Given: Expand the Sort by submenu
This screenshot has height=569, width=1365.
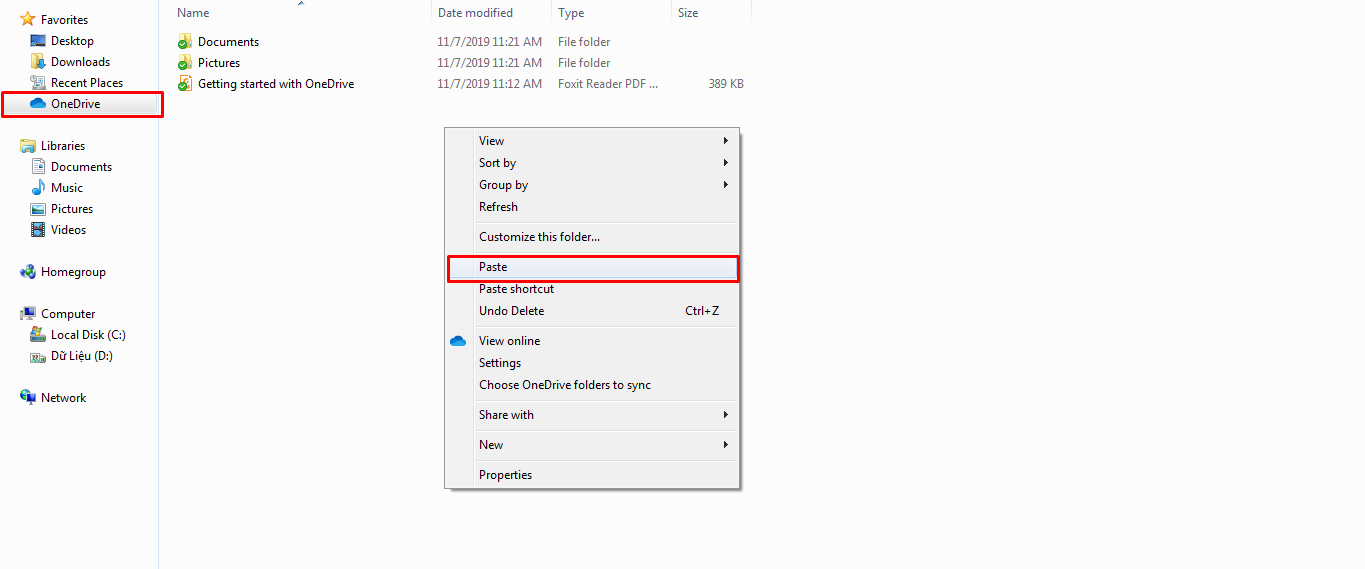Looking at the screenshot, I should [x=592, y=163].
